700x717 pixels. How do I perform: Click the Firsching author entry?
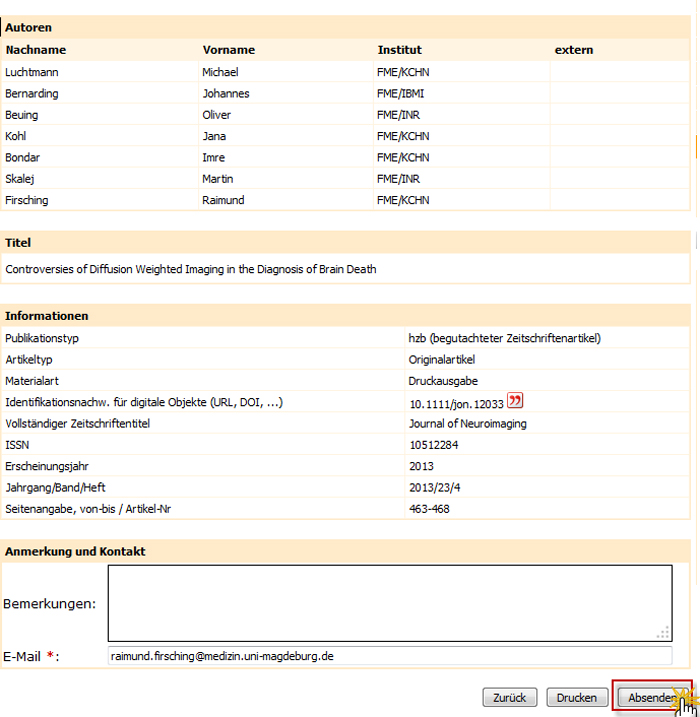pyautogui.click(x=27, y=200)
